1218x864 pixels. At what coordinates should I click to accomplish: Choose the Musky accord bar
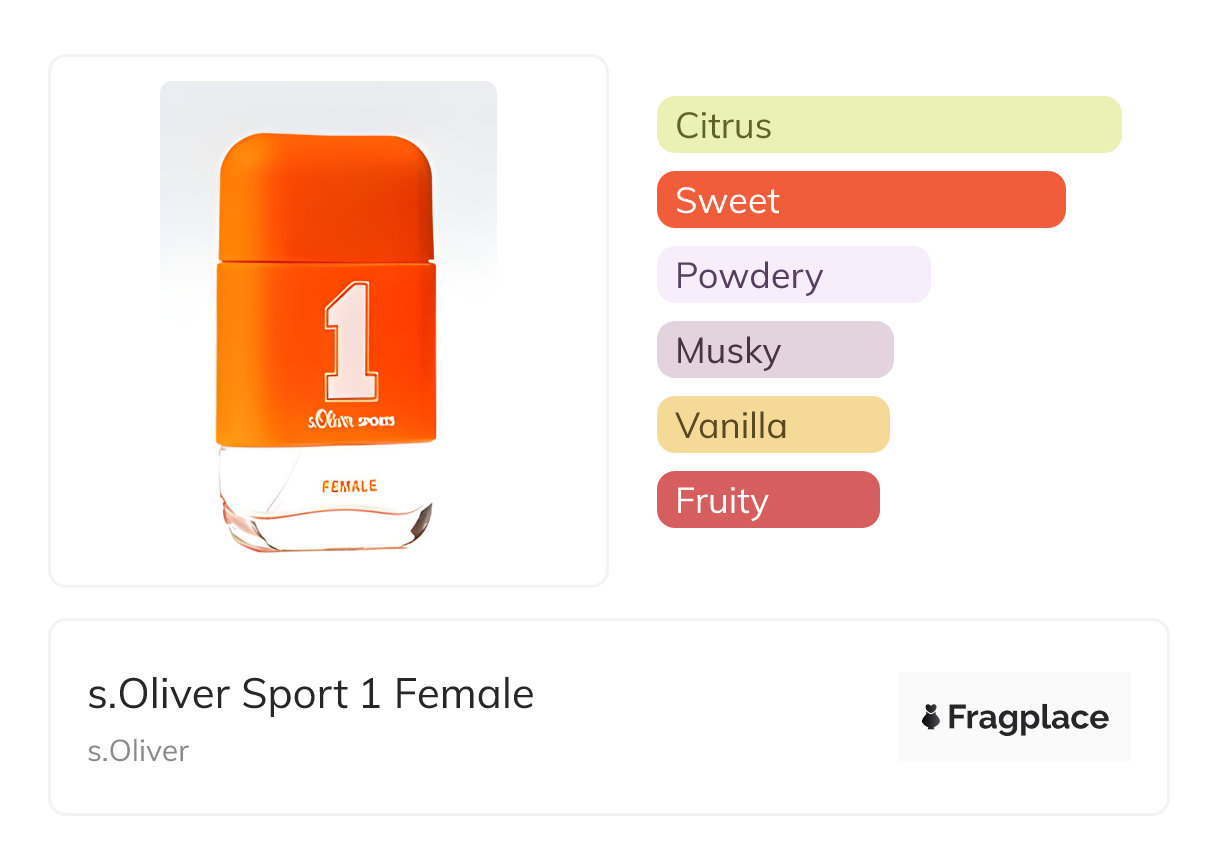pos(774,350)
